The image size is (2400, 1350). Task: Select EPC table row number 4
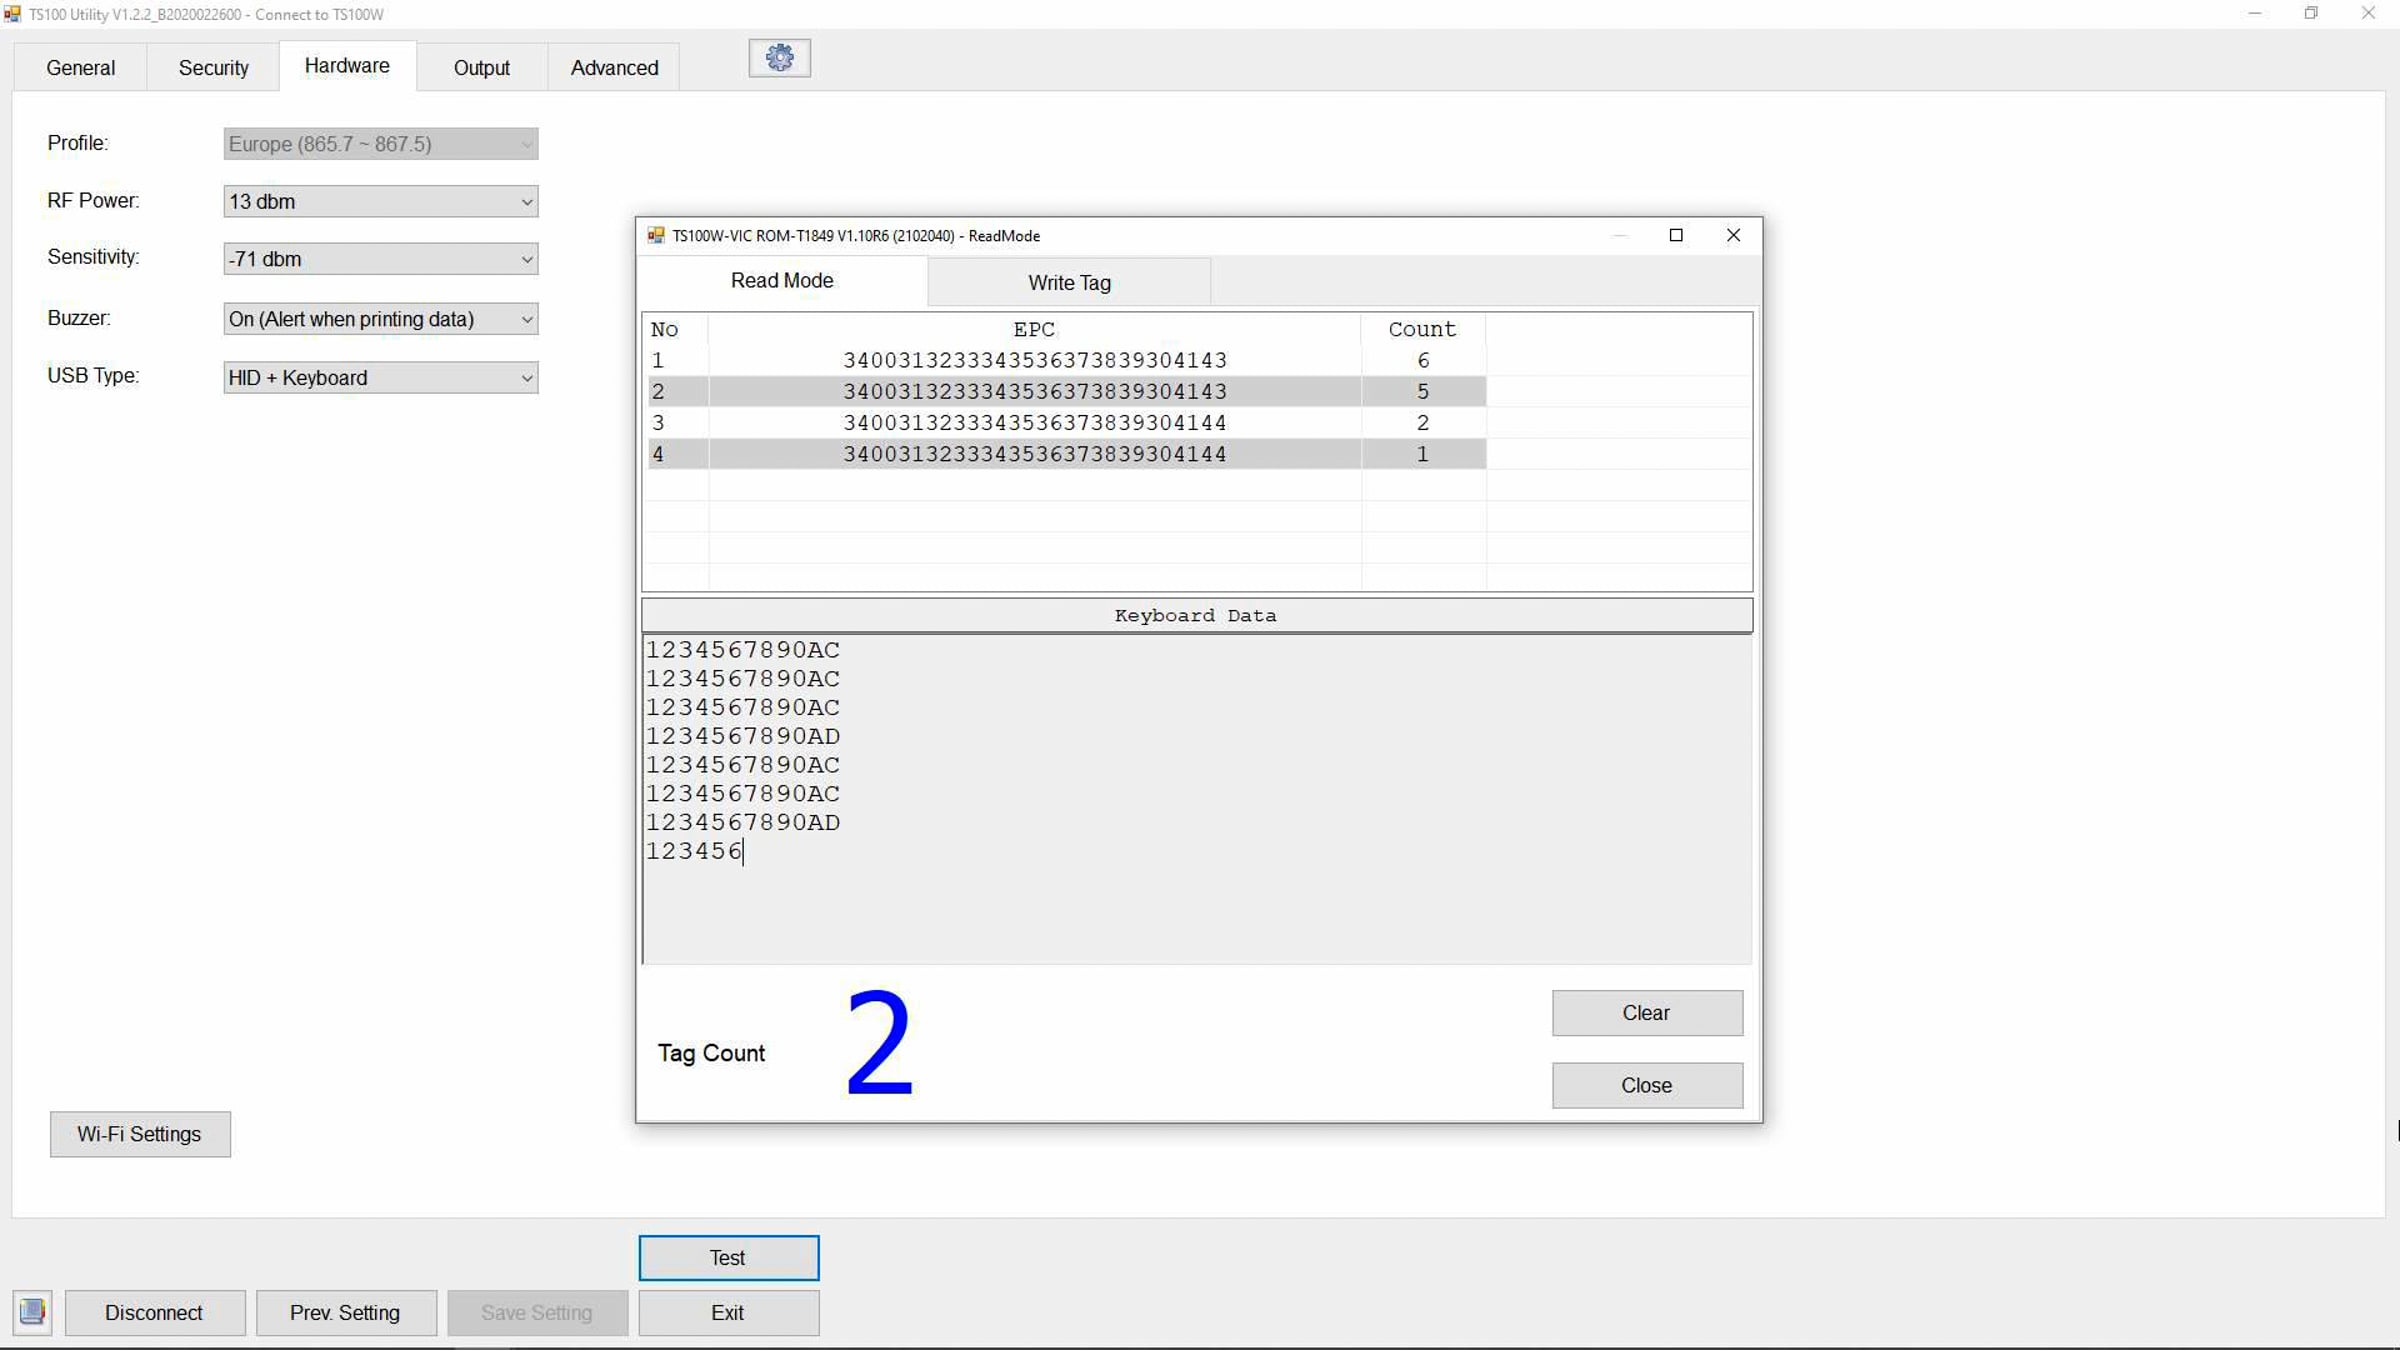1065,454
